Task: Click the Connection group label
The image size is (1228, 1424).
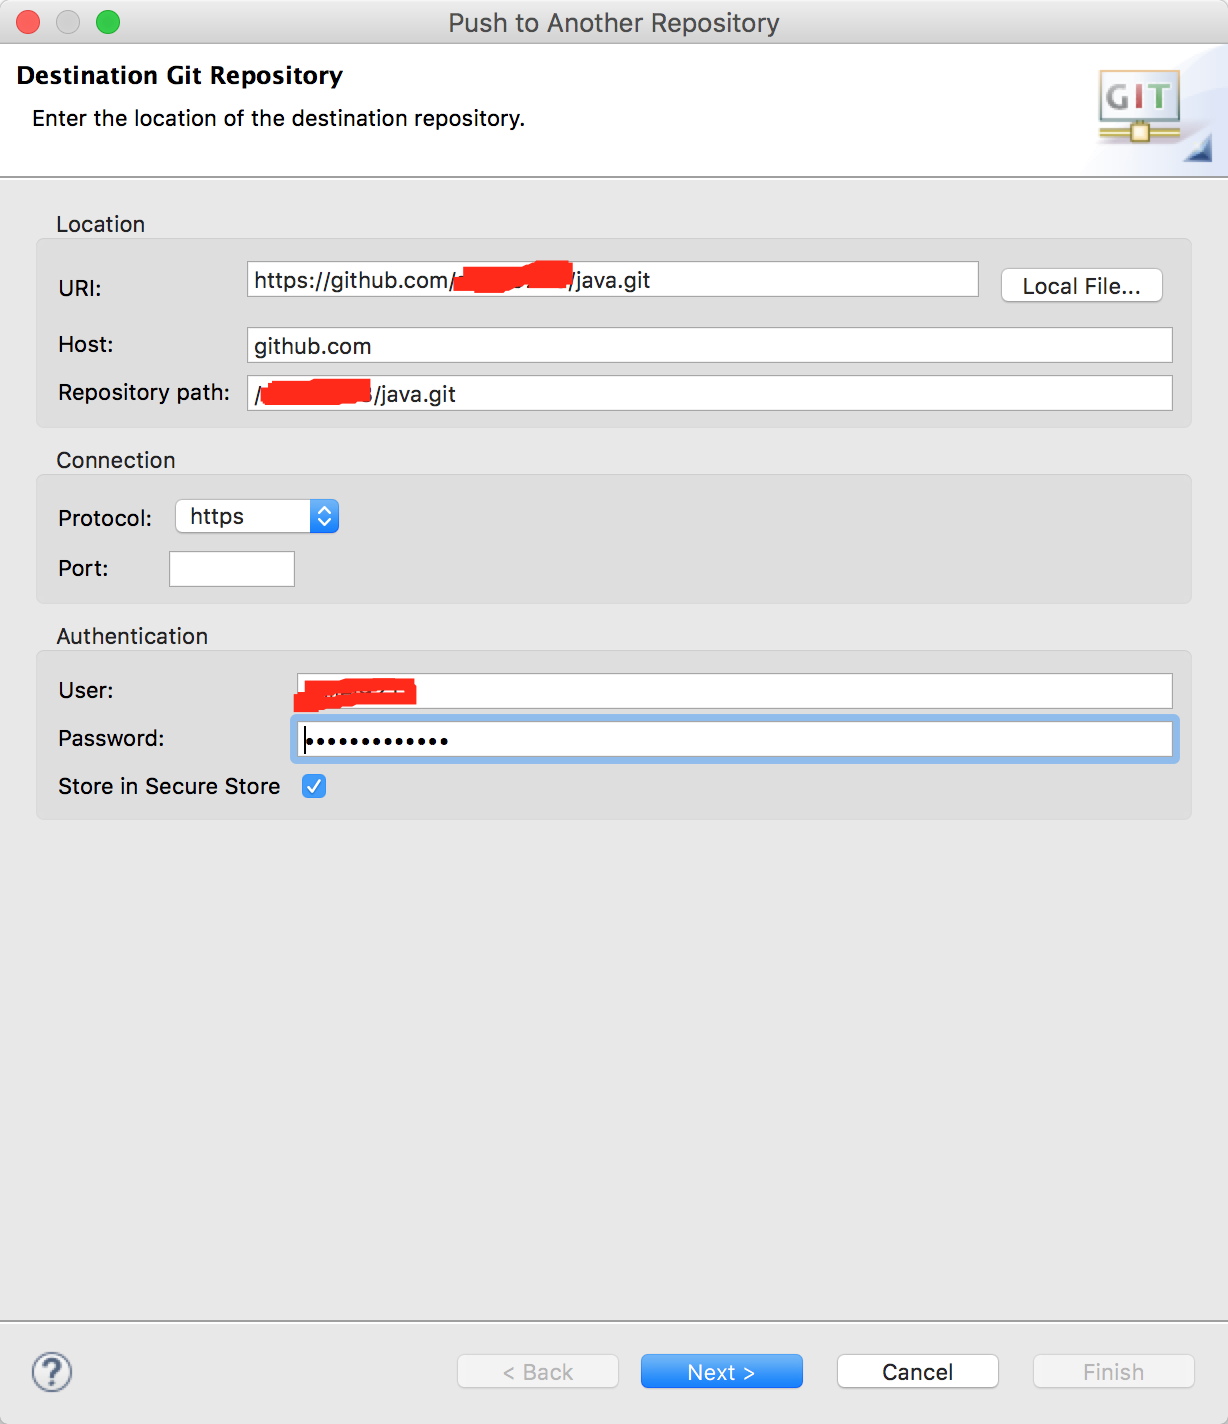Action: pyautogui.click(x=116, y=460)
